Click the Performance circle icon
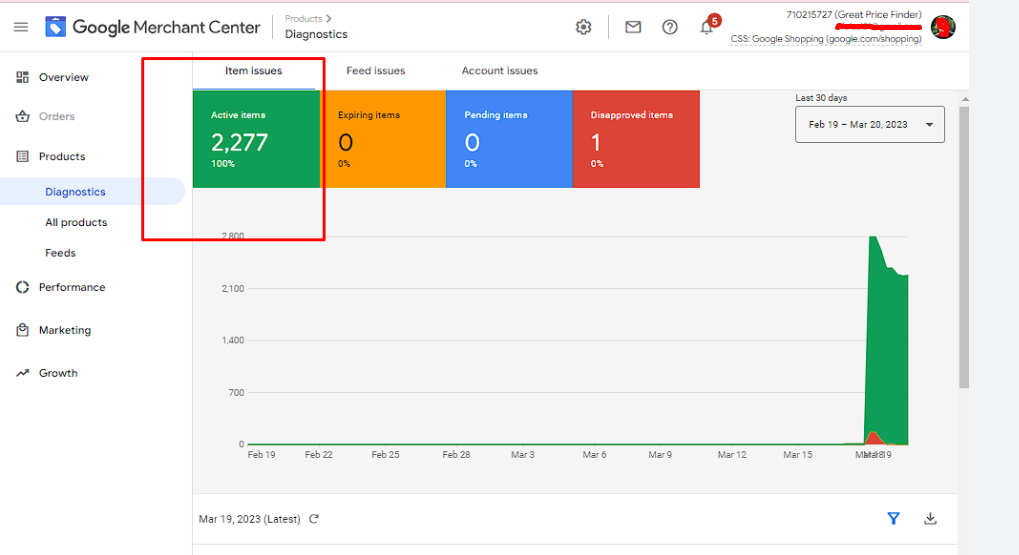The width and height of the screenshot is (1019, 555). pos(23,287)
